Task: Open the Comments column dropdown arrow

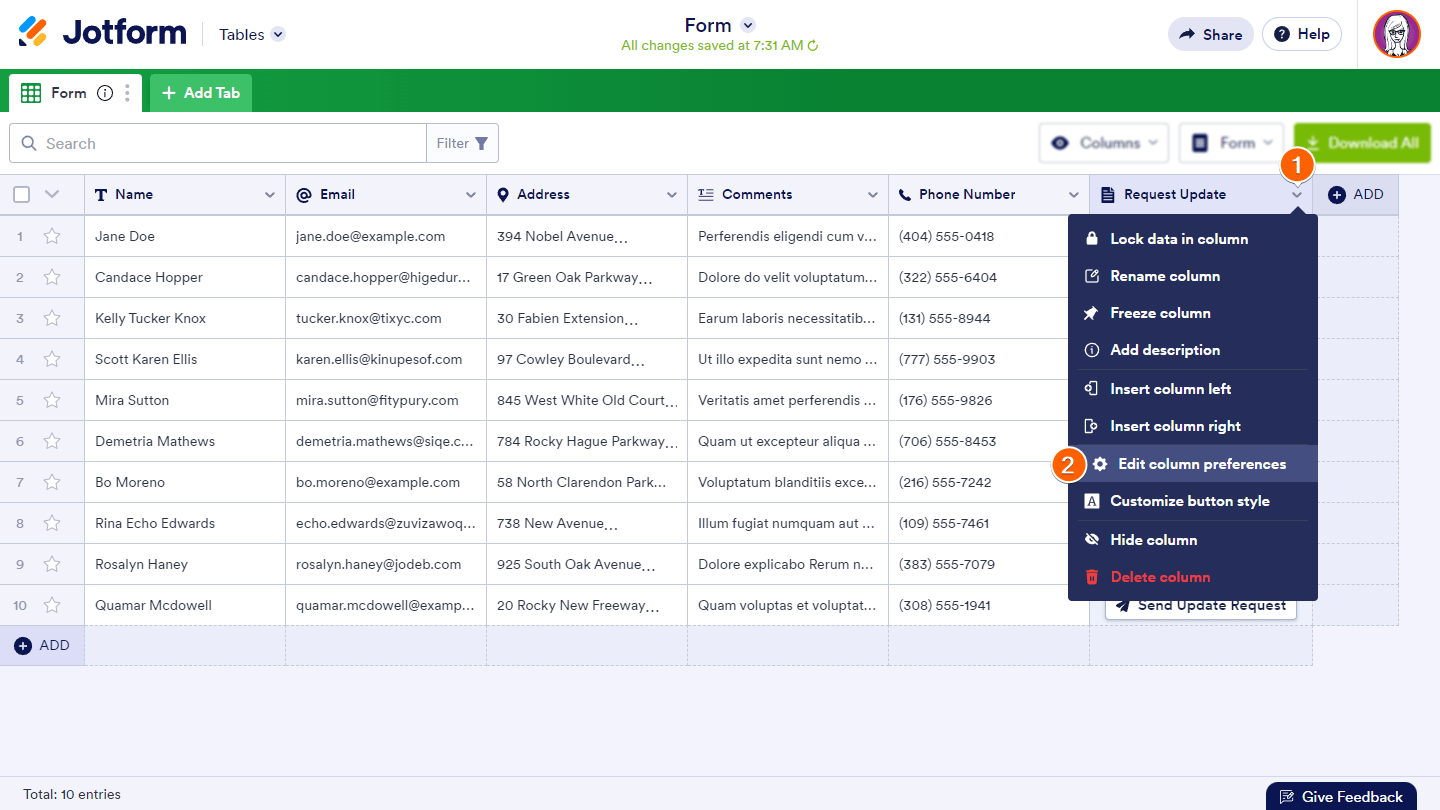Action: pos(872,195)
